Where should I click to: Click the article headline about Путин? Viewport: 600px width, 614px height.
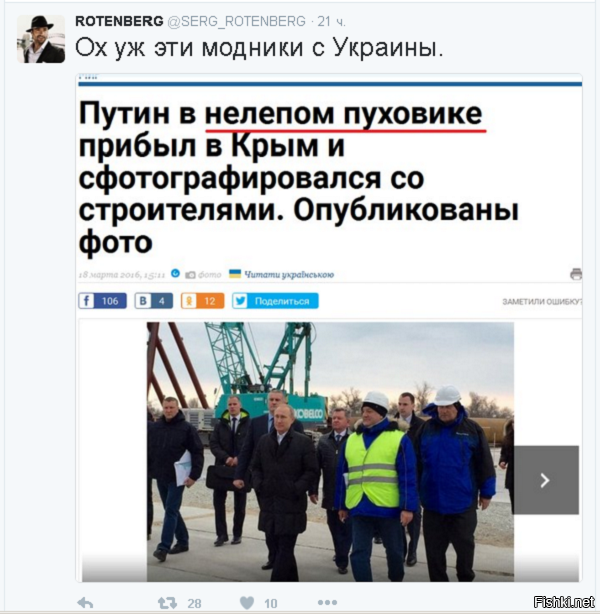[x=299, y=177]
